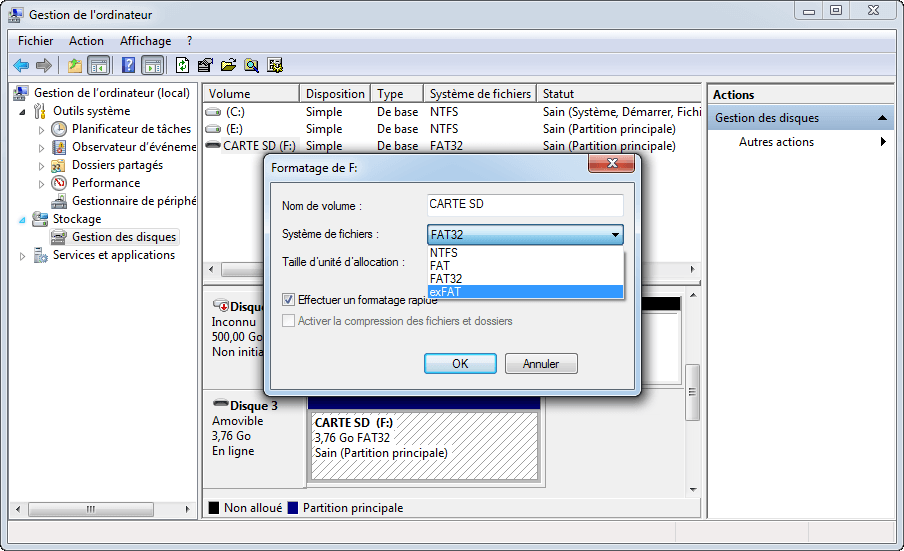Click the volume list right scroll arrow
This screenshot has height=551, width=904.
click(x=693, y=269)
